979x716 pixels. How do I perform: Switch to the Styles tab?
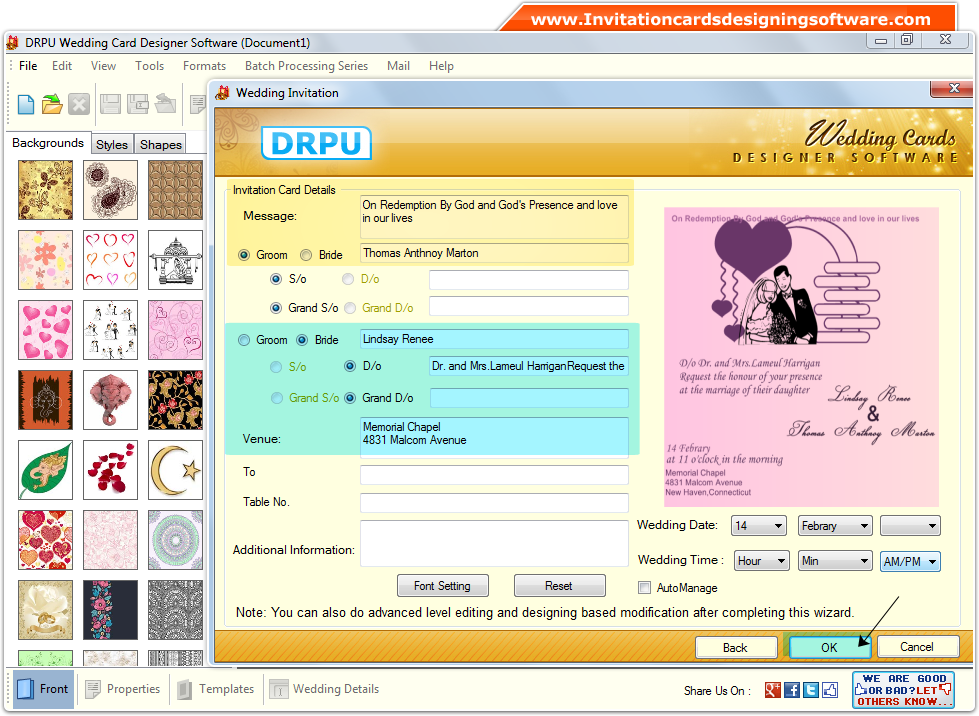point(112,144)
